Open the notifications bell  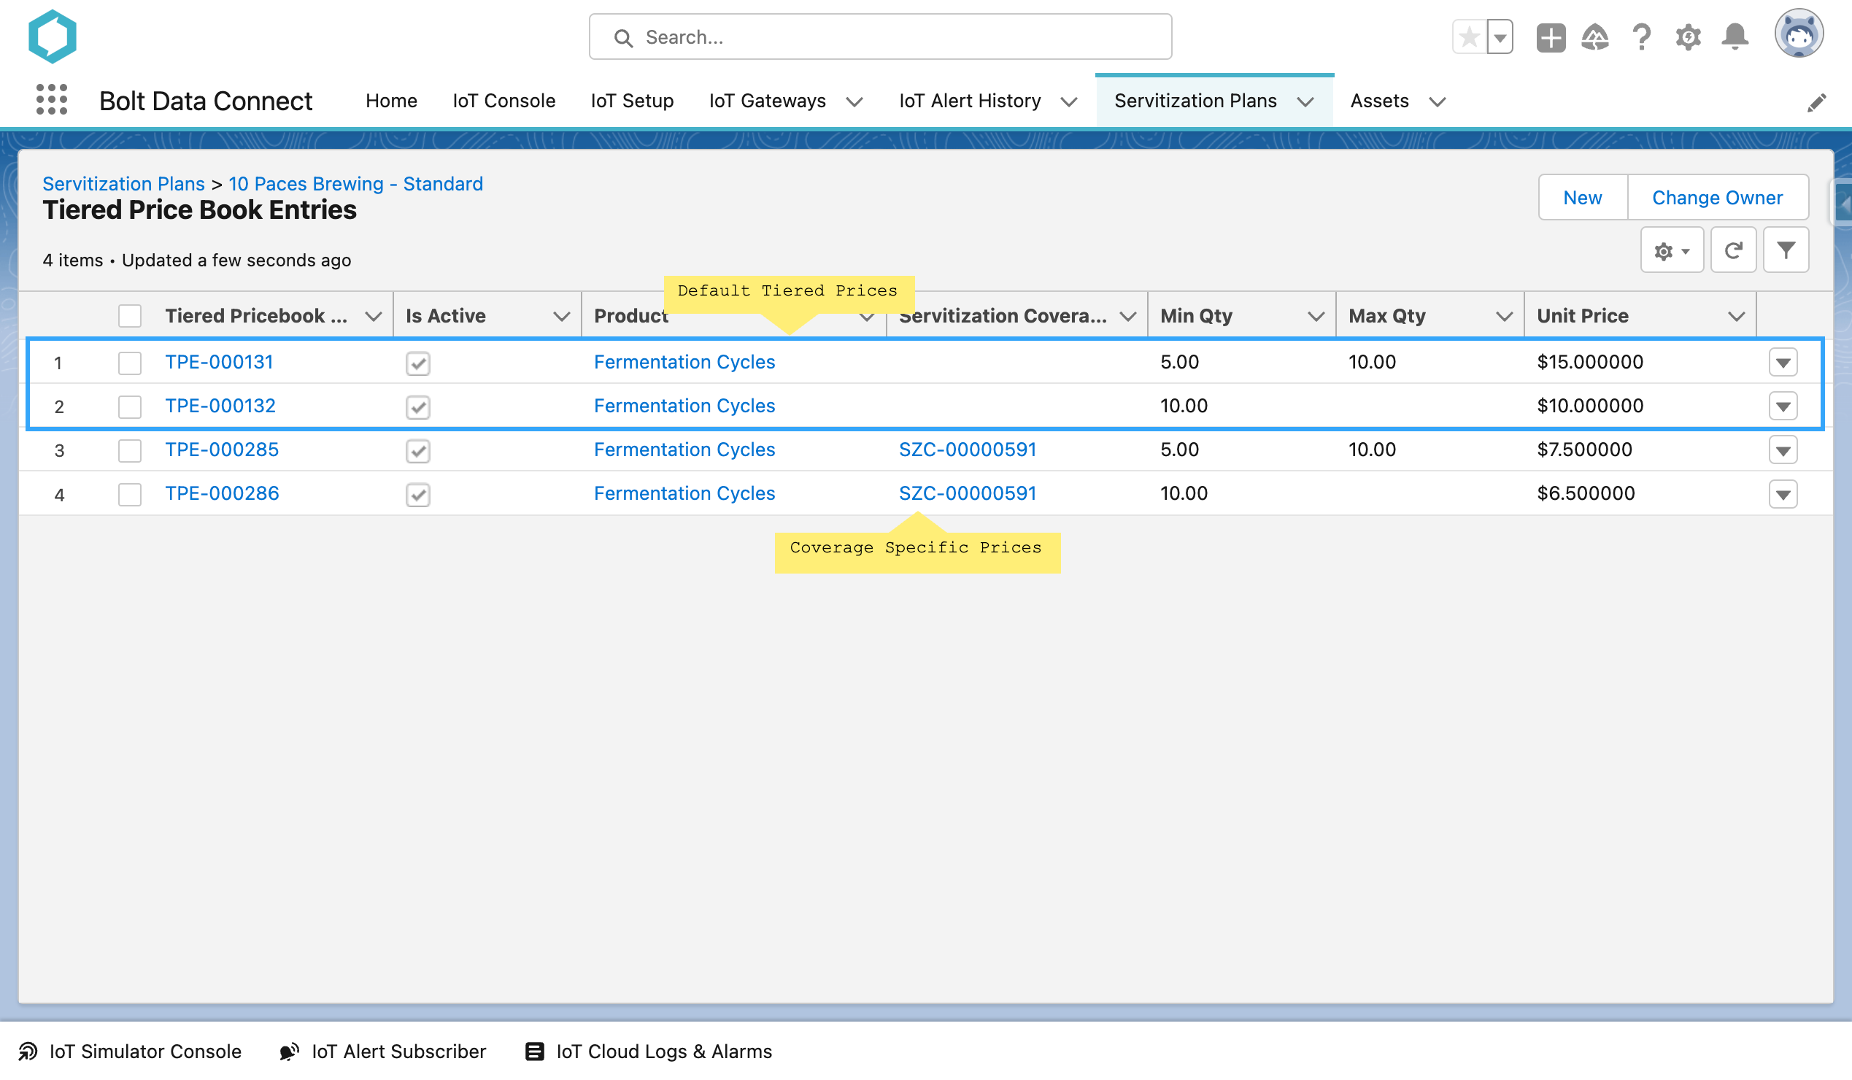(1735, 38)
